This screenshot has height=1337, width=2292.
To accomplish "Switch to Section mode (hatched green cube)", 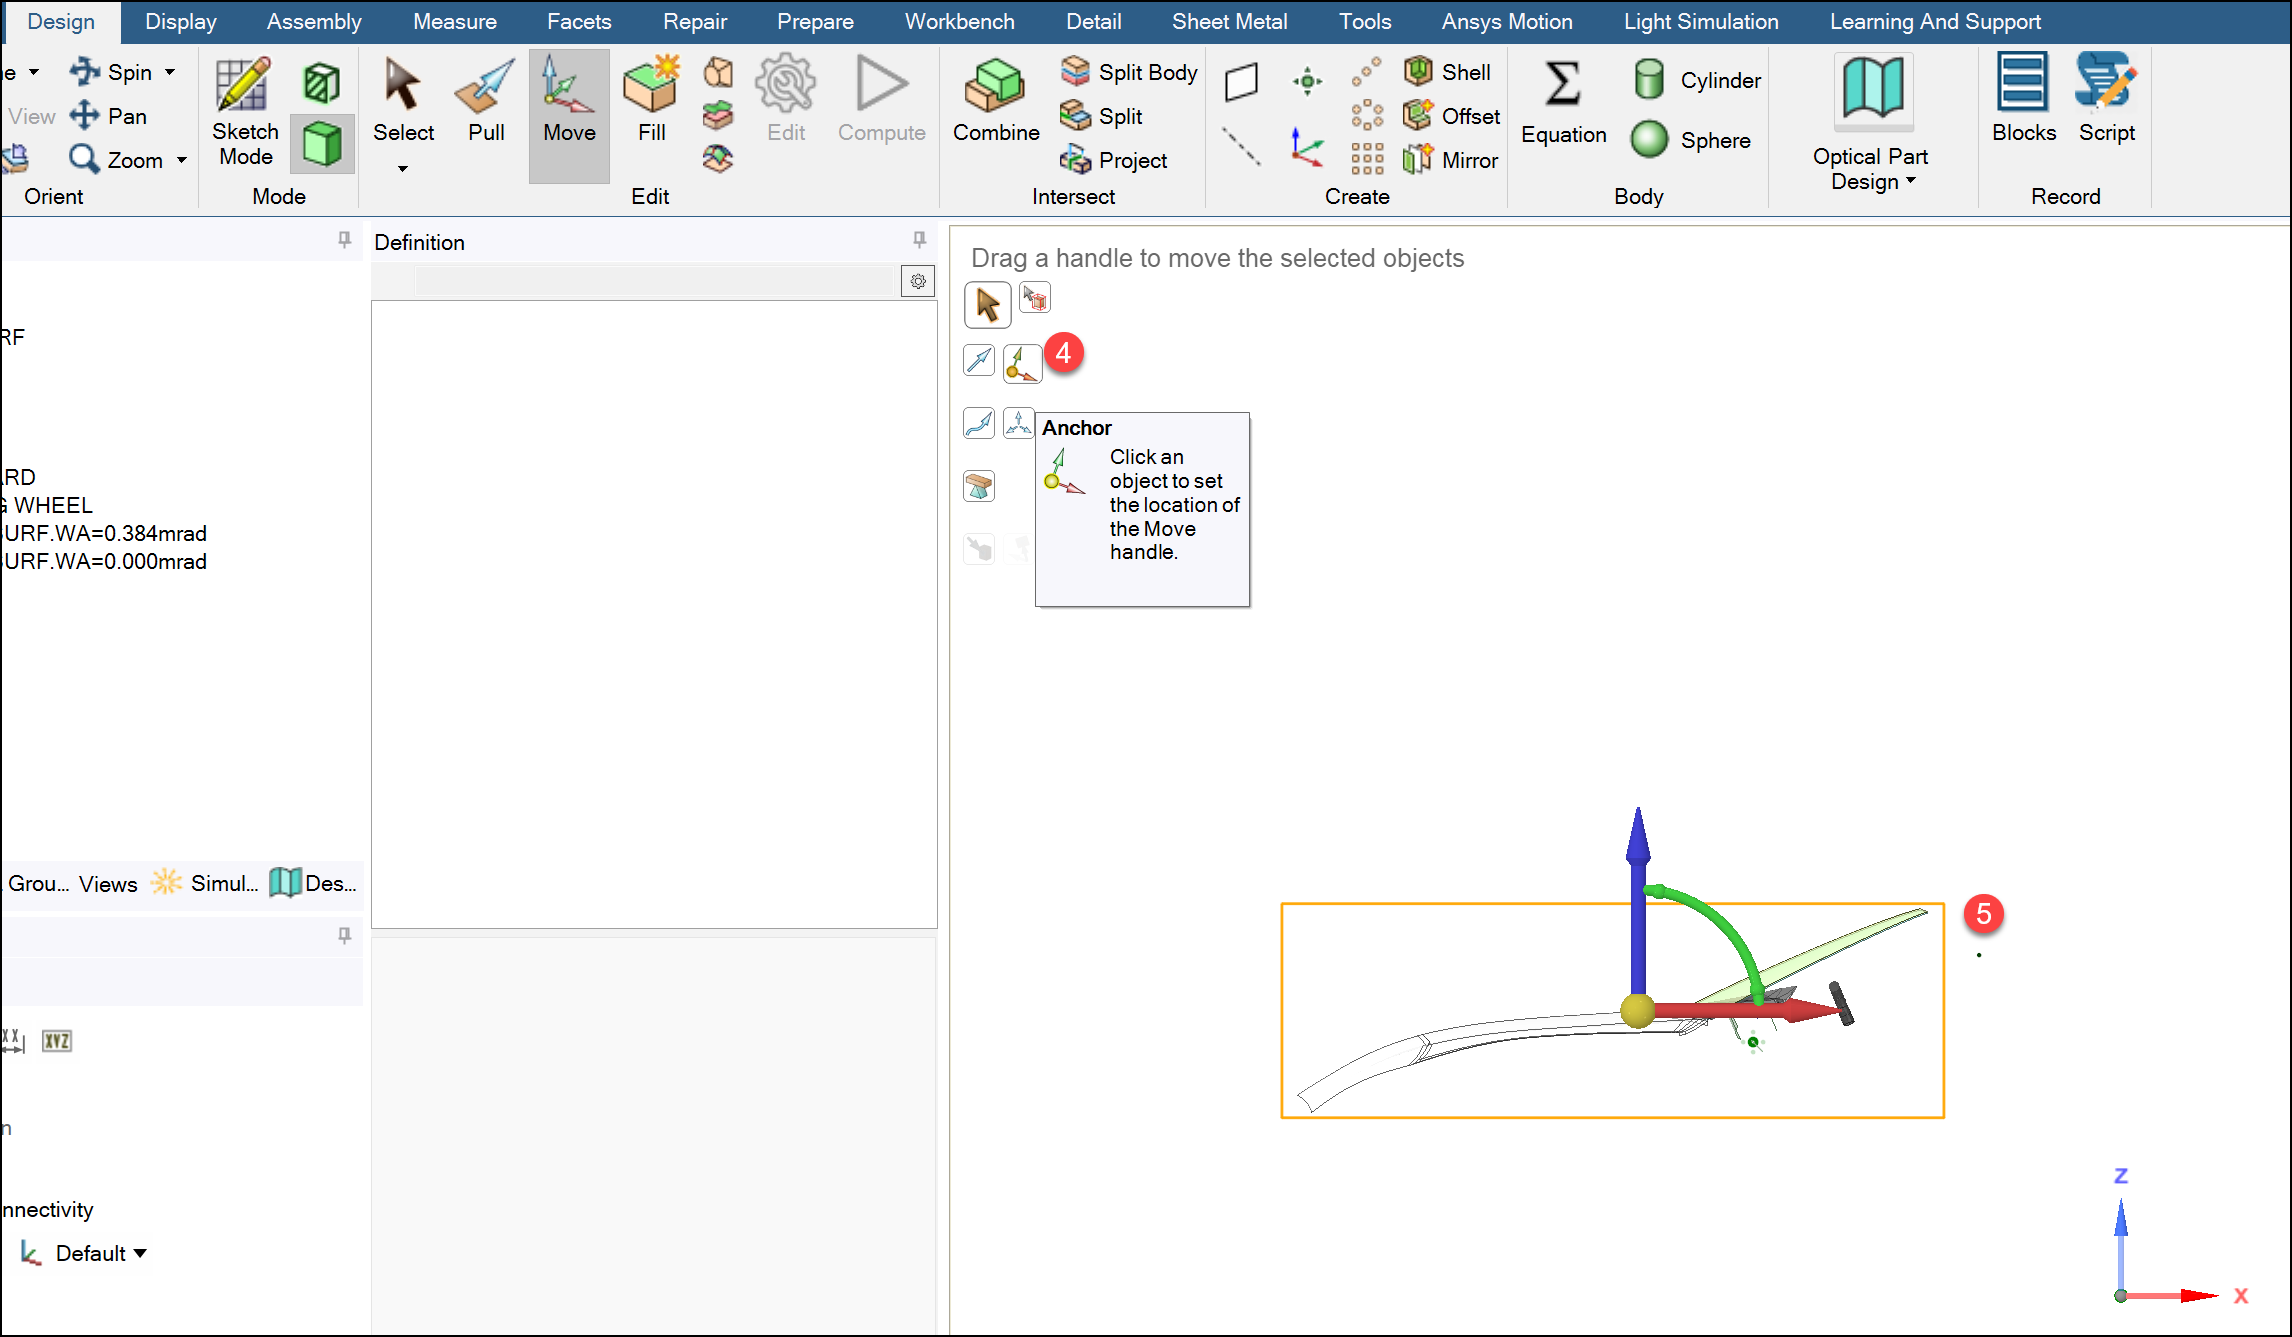I will 322,82.
